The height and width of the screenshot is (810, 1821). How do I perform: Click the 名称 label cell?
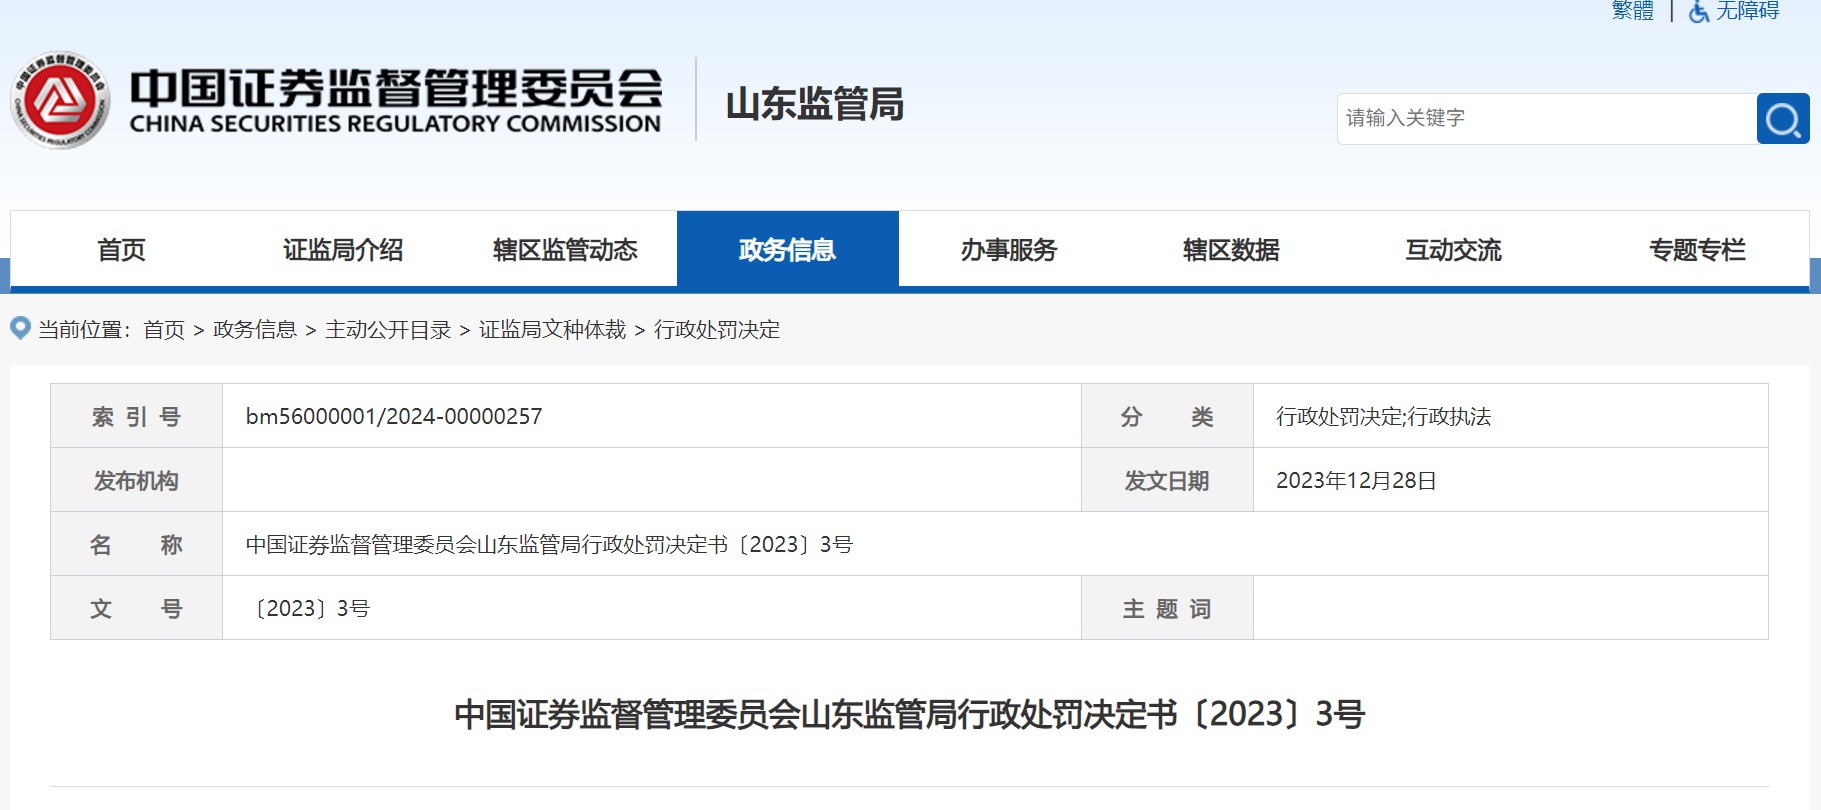coord(136,544)
